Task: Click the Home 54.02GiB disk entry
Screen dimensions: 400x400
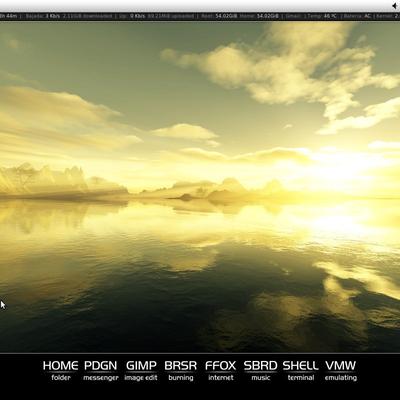Action: [259, 16]
